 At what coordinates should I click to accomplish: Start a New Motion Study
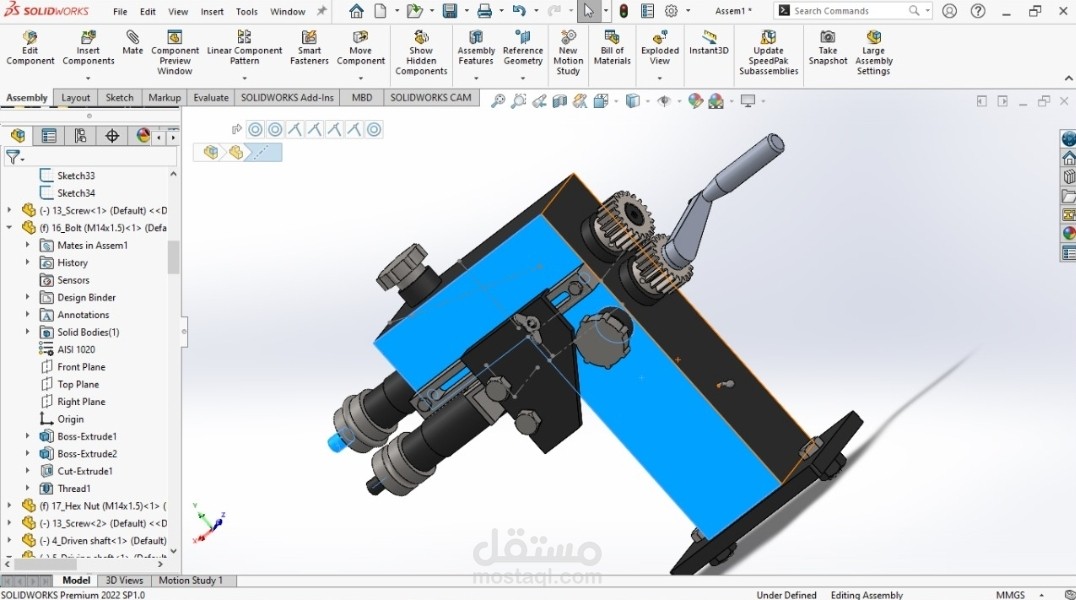[x=568, y=53]
